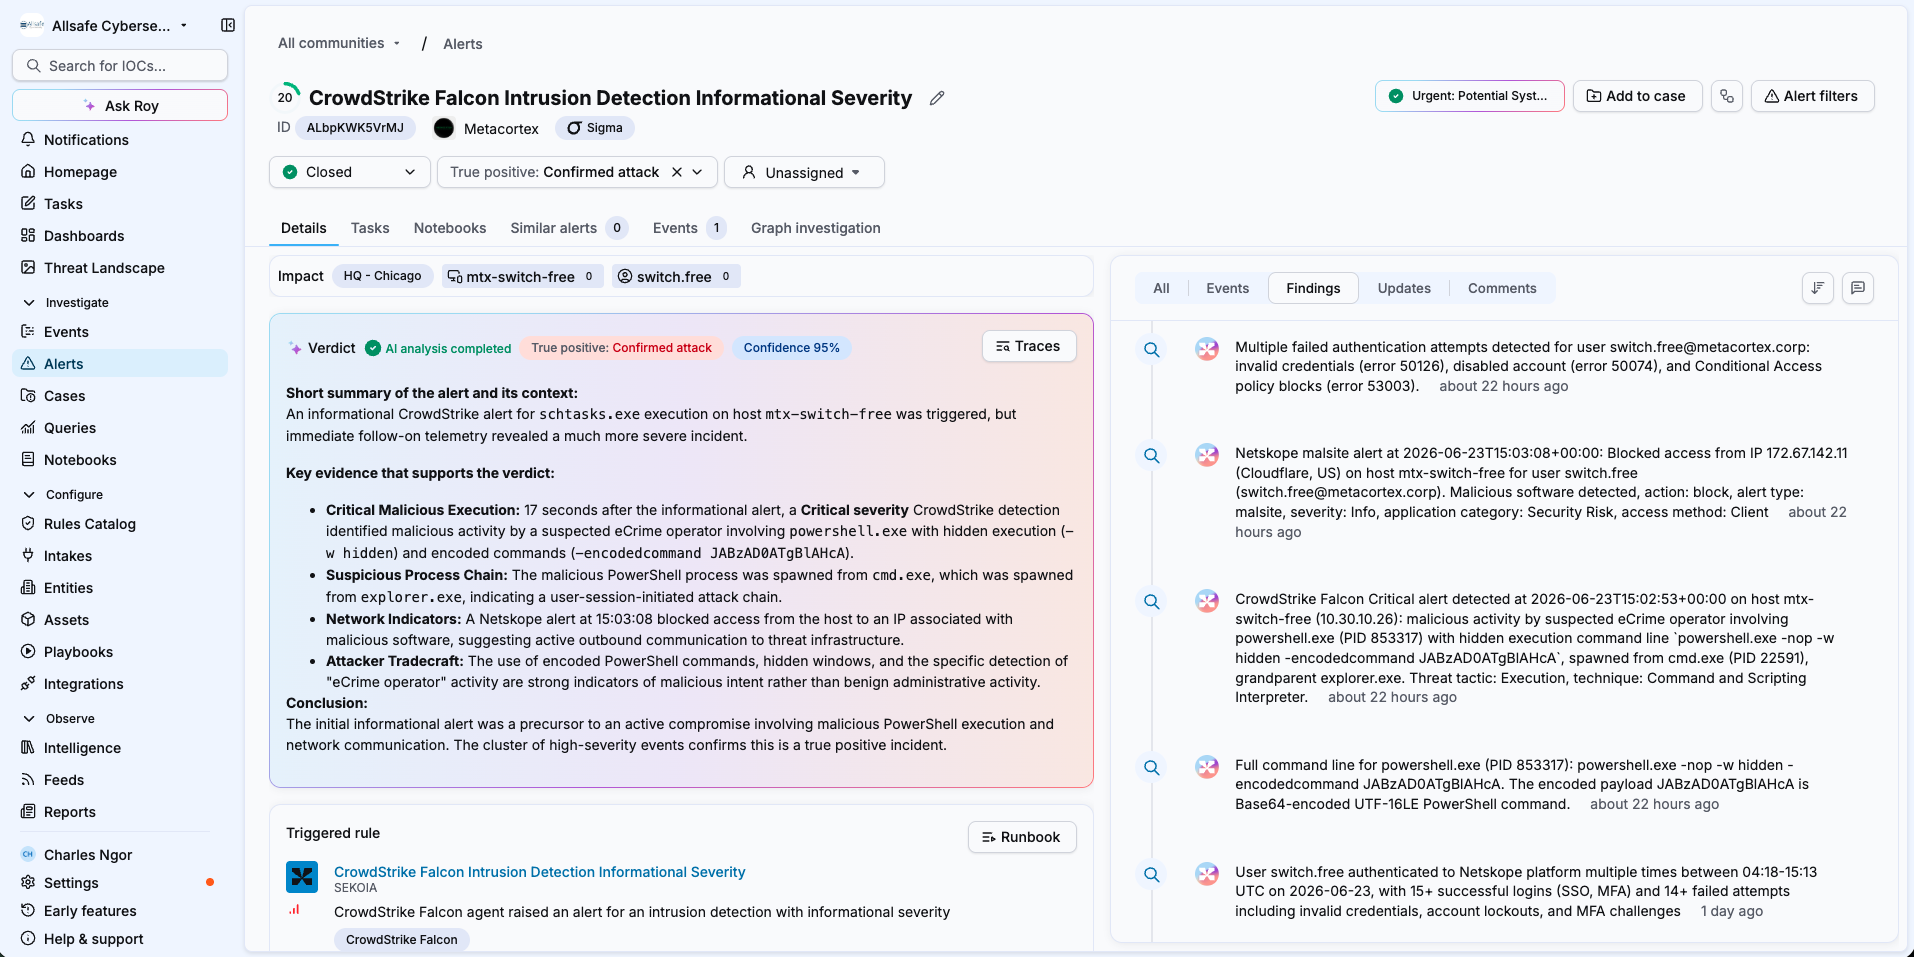The width and height of the screenshot is (1914, 957).
Task: Open the All communities dropdown
Action: coord(339,43)
